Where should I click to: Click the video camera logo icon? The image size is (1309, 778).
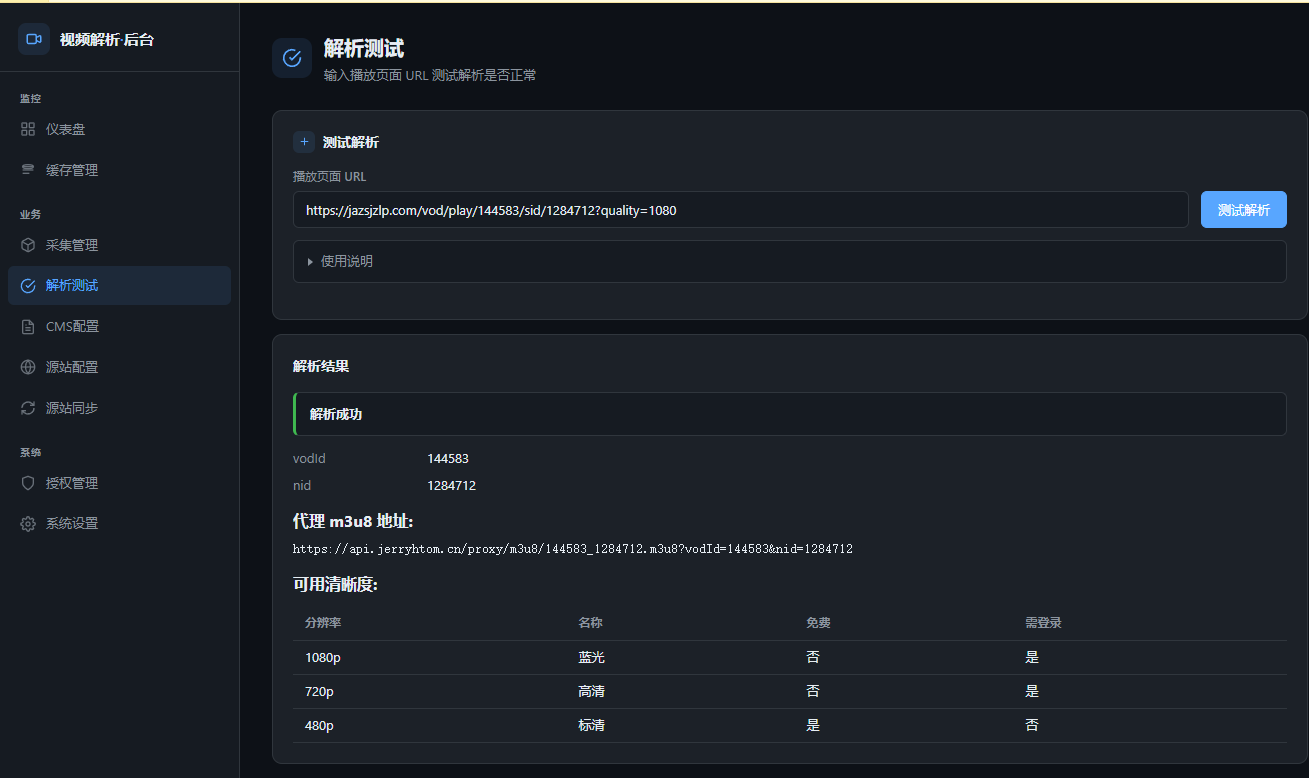point(34,39)
